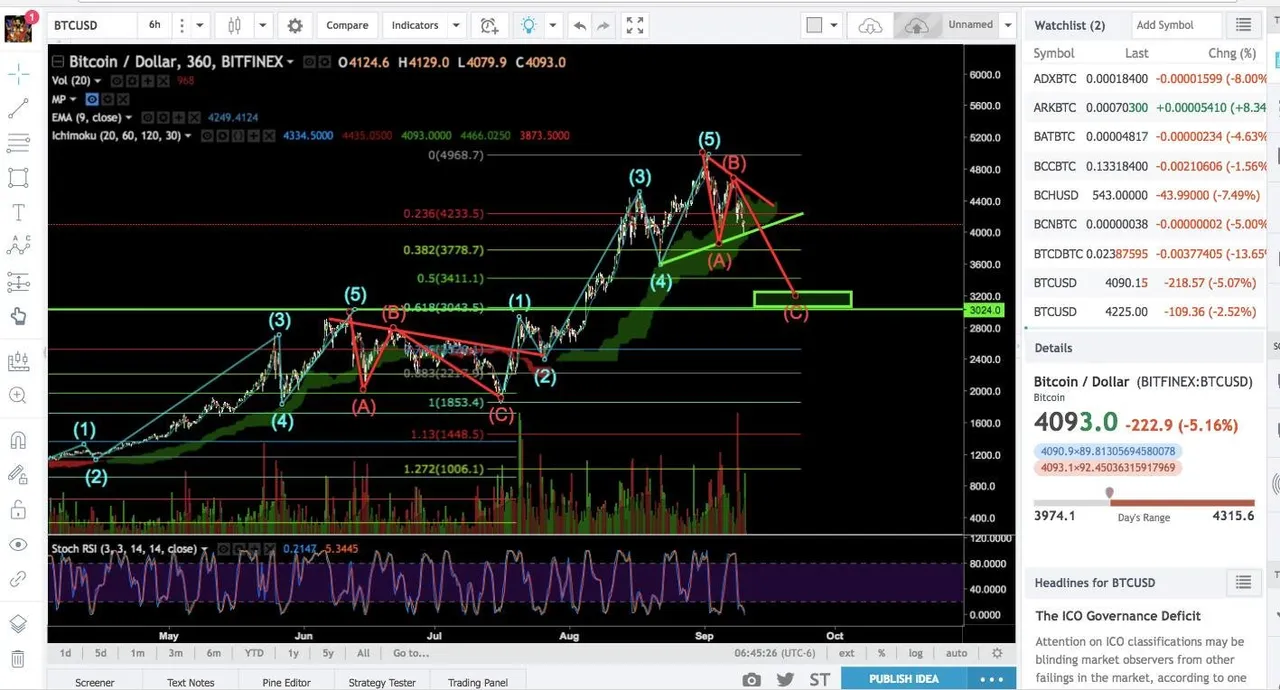
Task: Toggle the ext extended hours button
Action: 846,653
